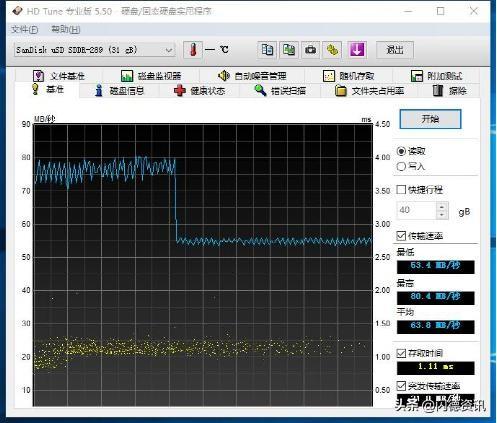Minimize the HD Tune window
The image size is (497, 423).
pos(408,11)
